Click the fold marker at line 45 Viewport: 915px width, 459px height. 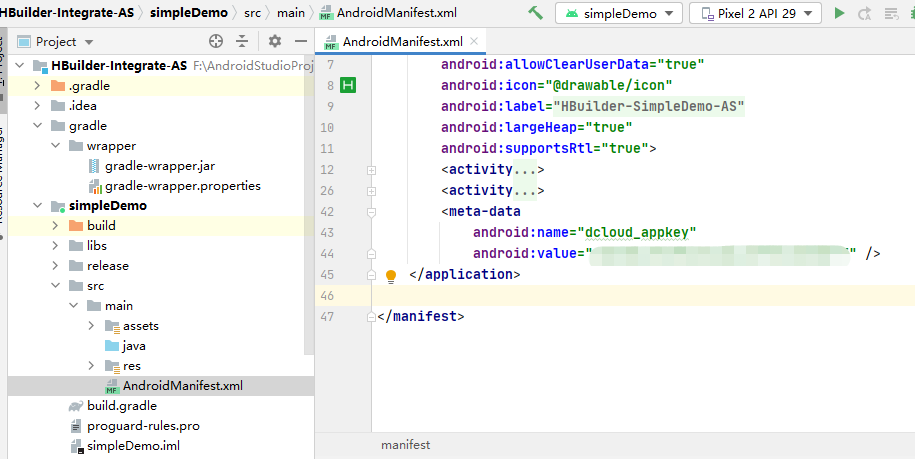(x=371, y=275)
